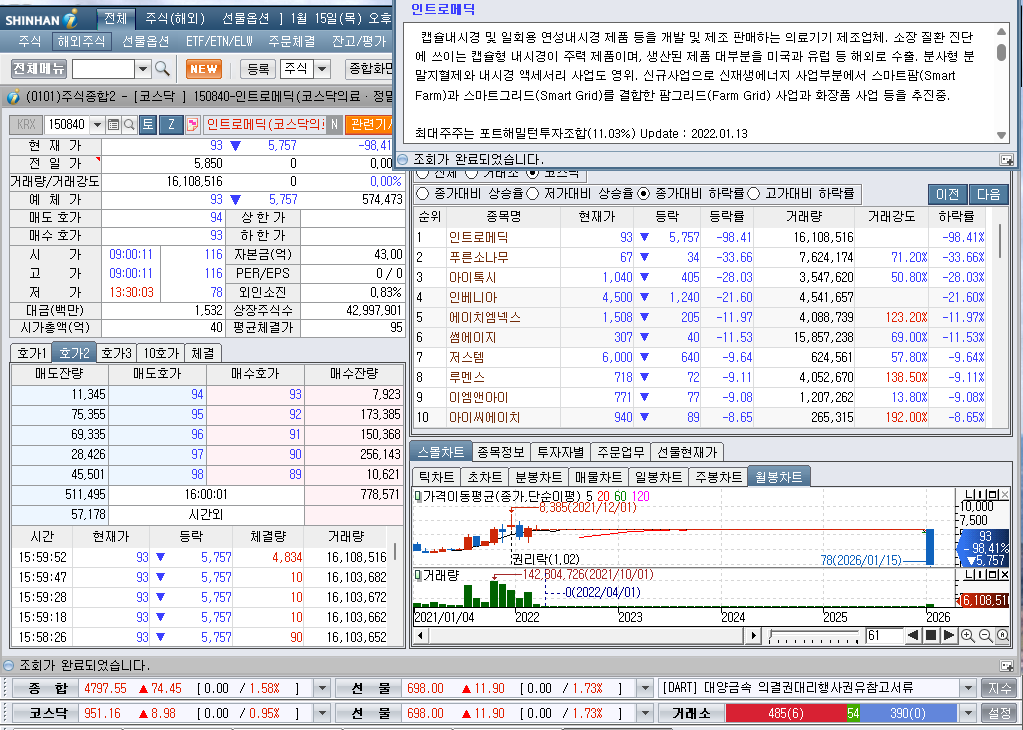Select the 저가대비 상승율 radio button
The height and width of the screenshot is (730, 1023).
point(532,194)
